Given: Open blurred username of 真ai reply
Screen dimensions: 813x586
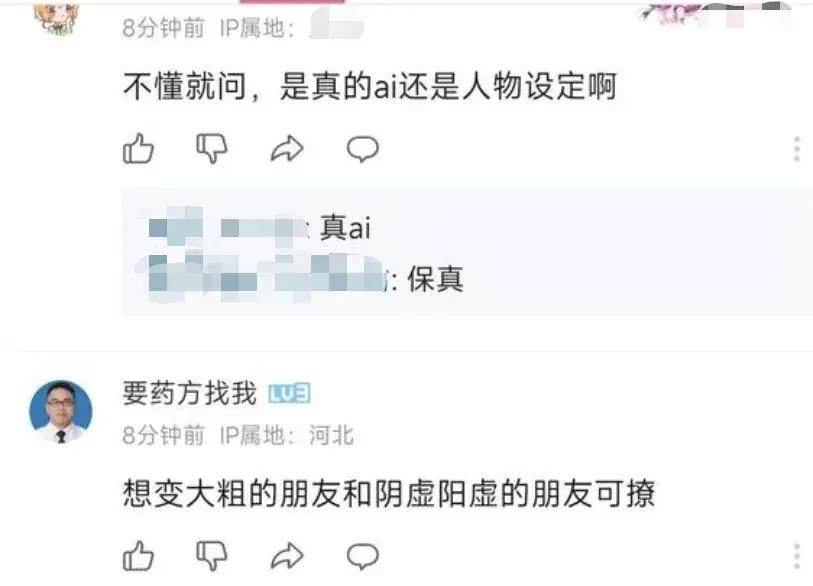Looking at the screenshot, I should [x=227, y=227].
